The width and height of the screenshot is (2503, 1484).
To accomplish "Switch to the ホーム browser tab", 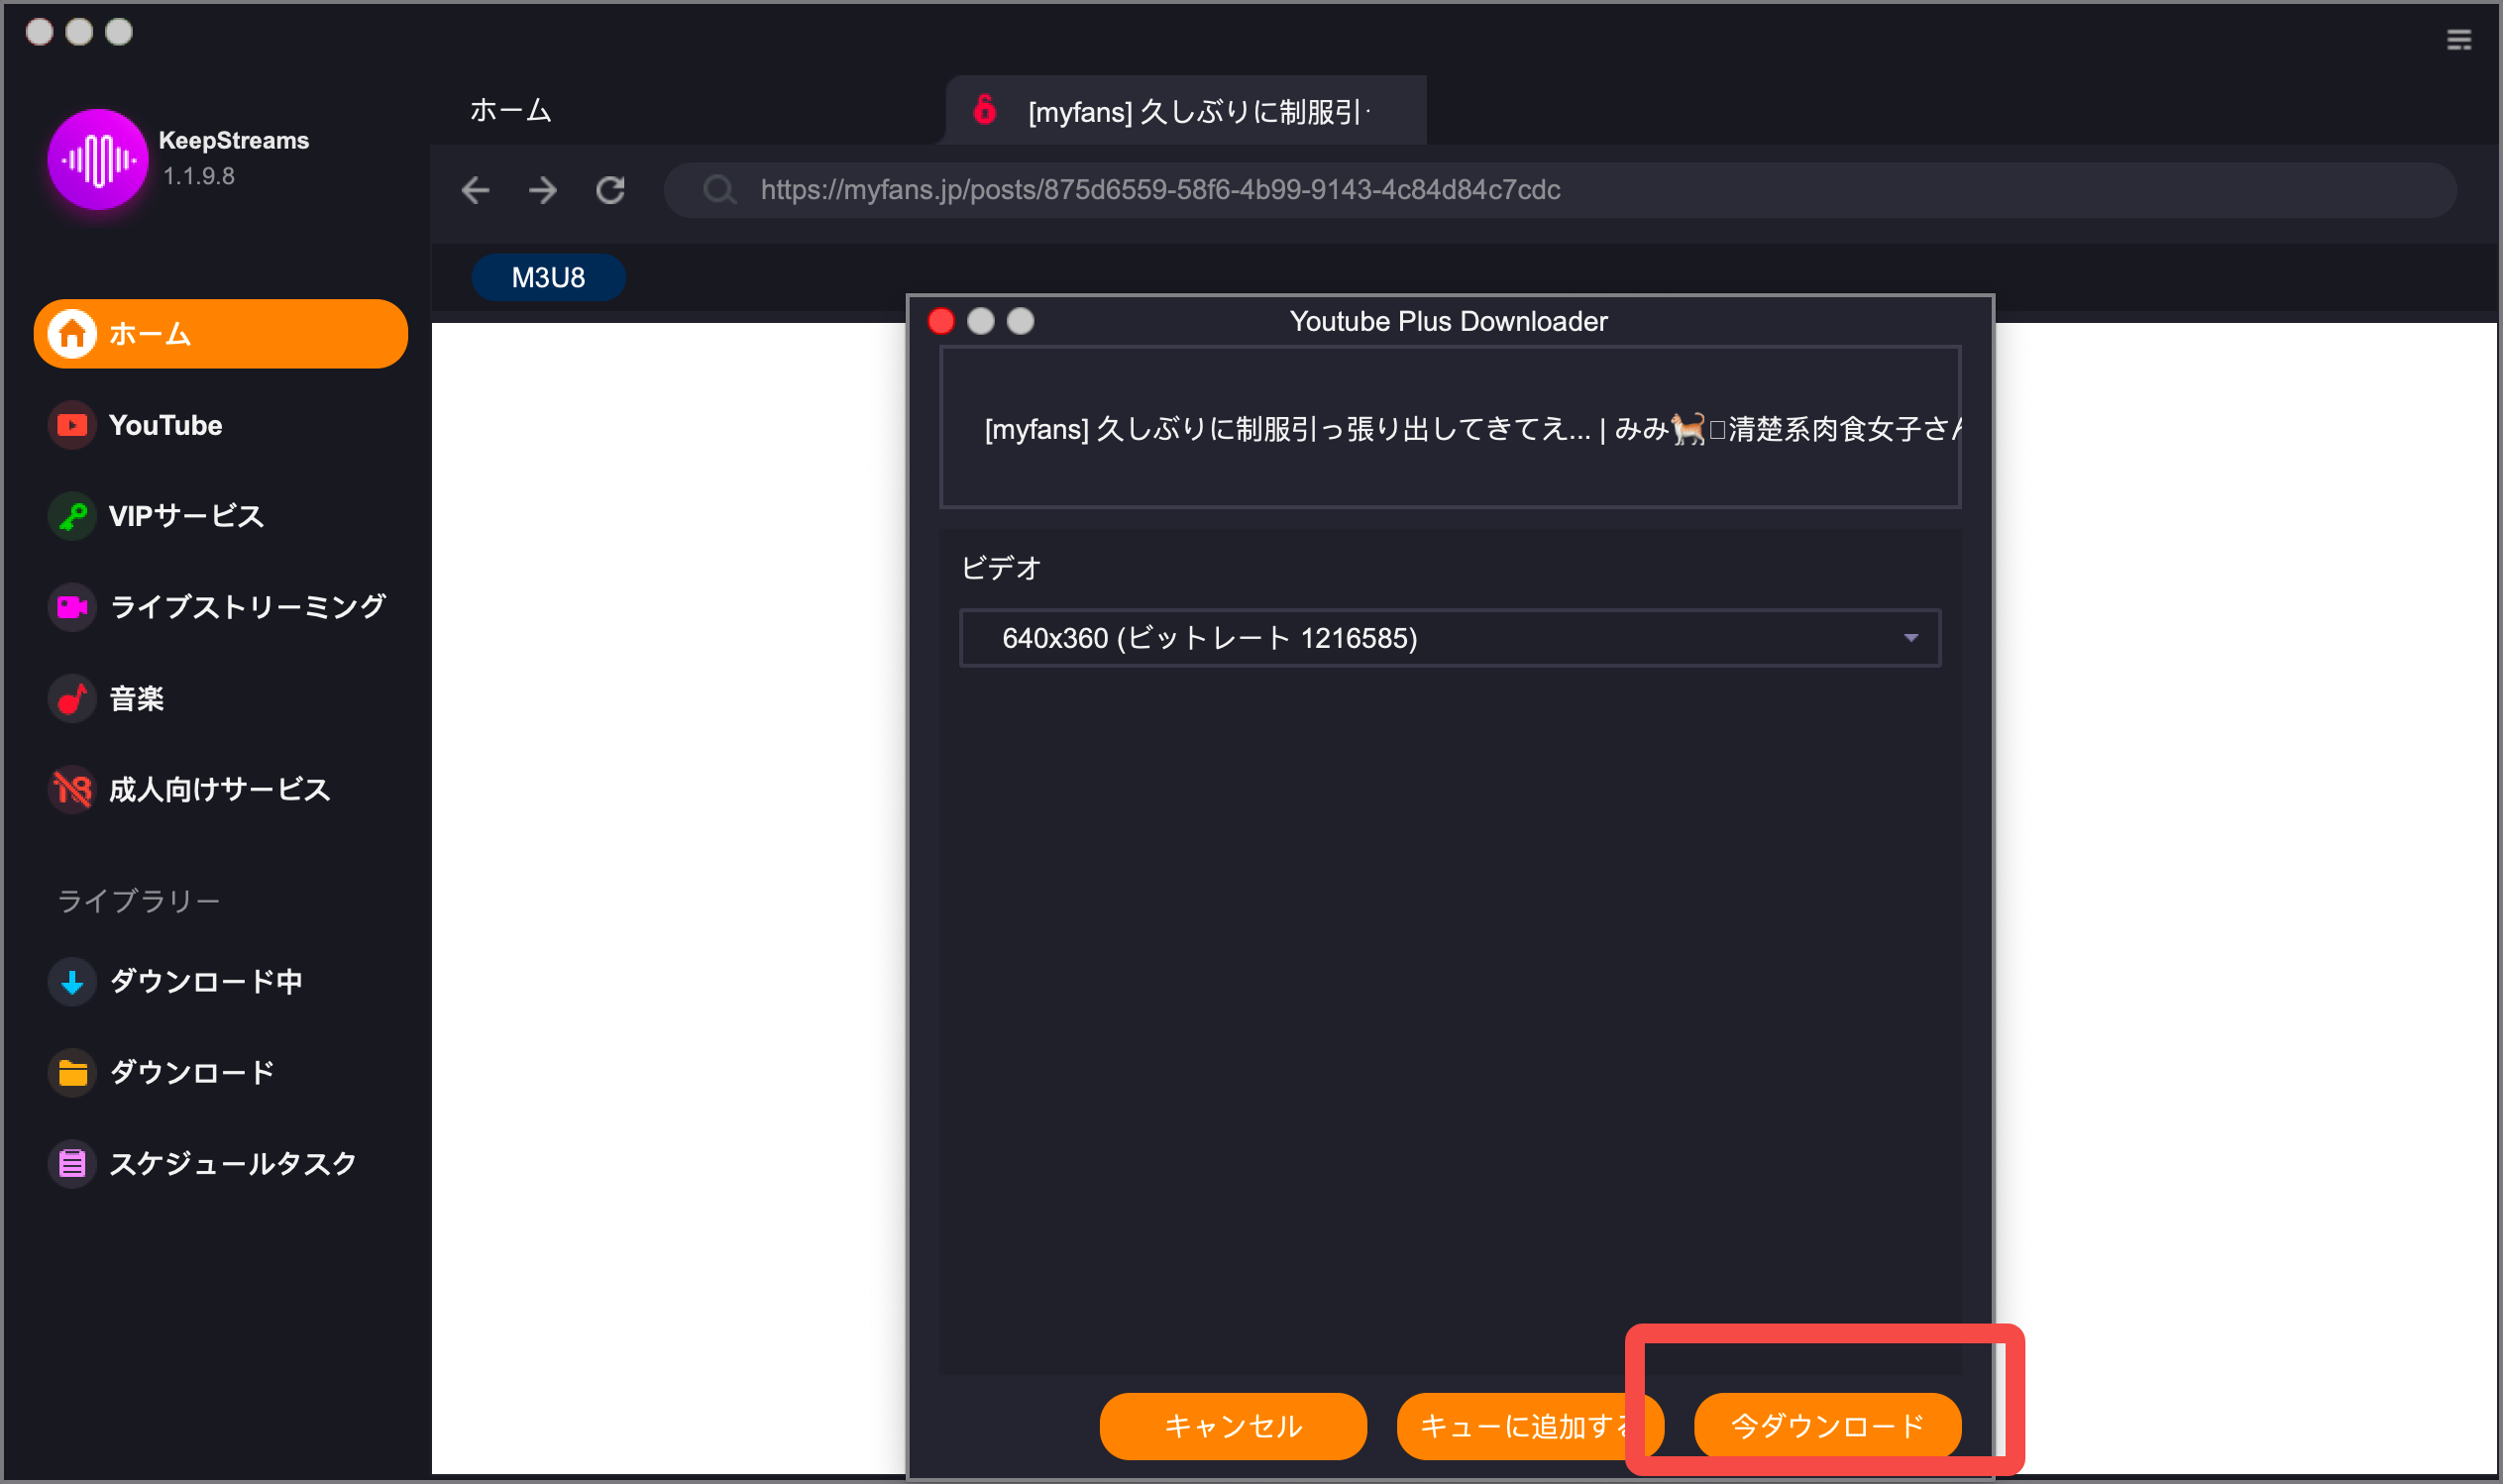I will (x=510, y=110).
